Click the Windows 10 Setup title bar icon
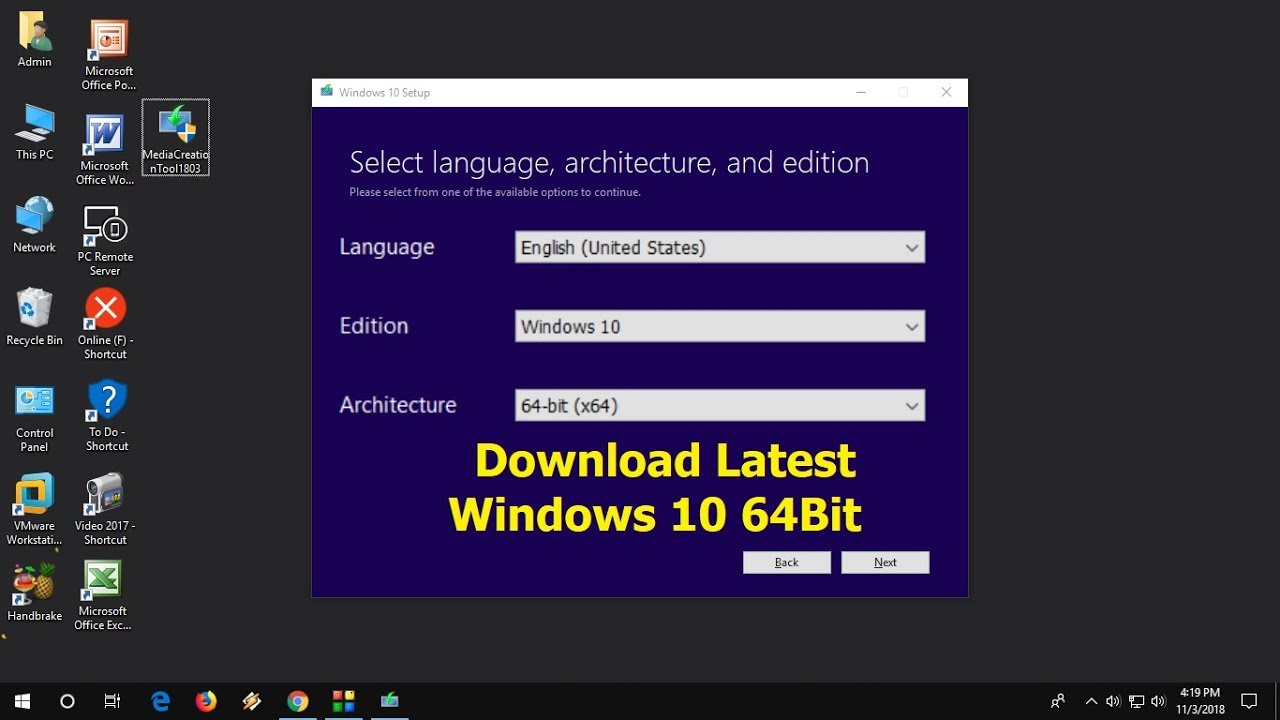The width and height of the screenshot is (1280, 720). pos(326,92)
